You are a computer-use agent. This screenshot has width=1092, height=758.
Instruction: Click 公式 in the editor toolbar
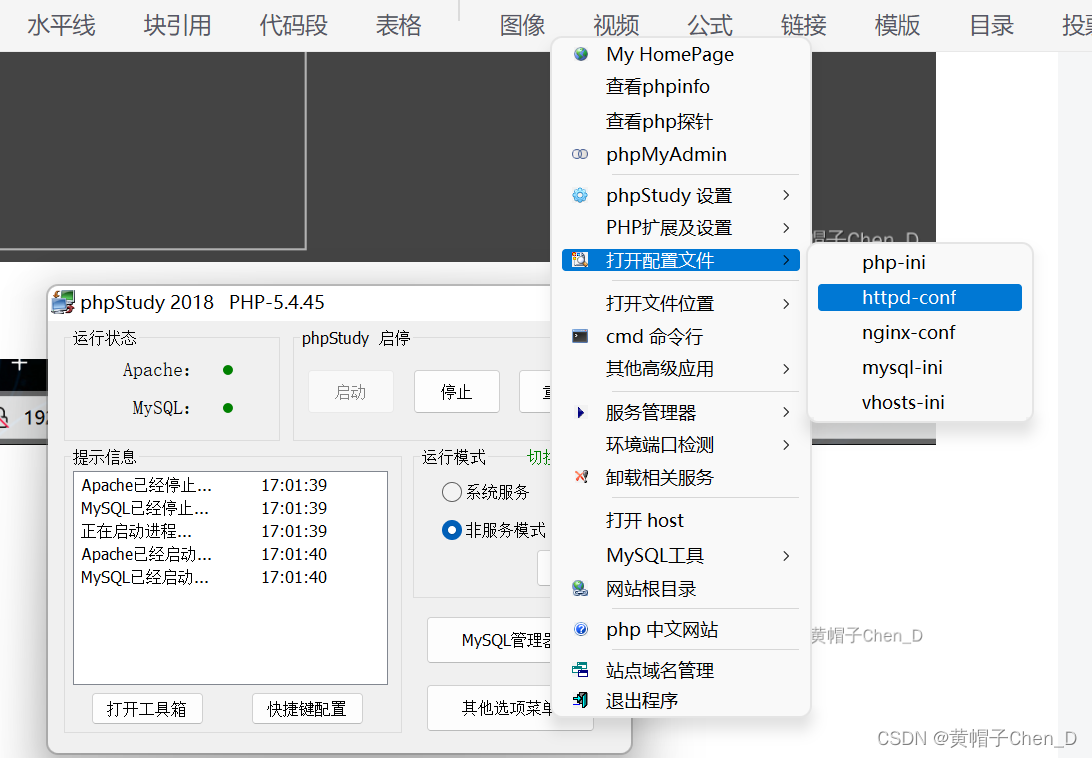coord(710,26)
